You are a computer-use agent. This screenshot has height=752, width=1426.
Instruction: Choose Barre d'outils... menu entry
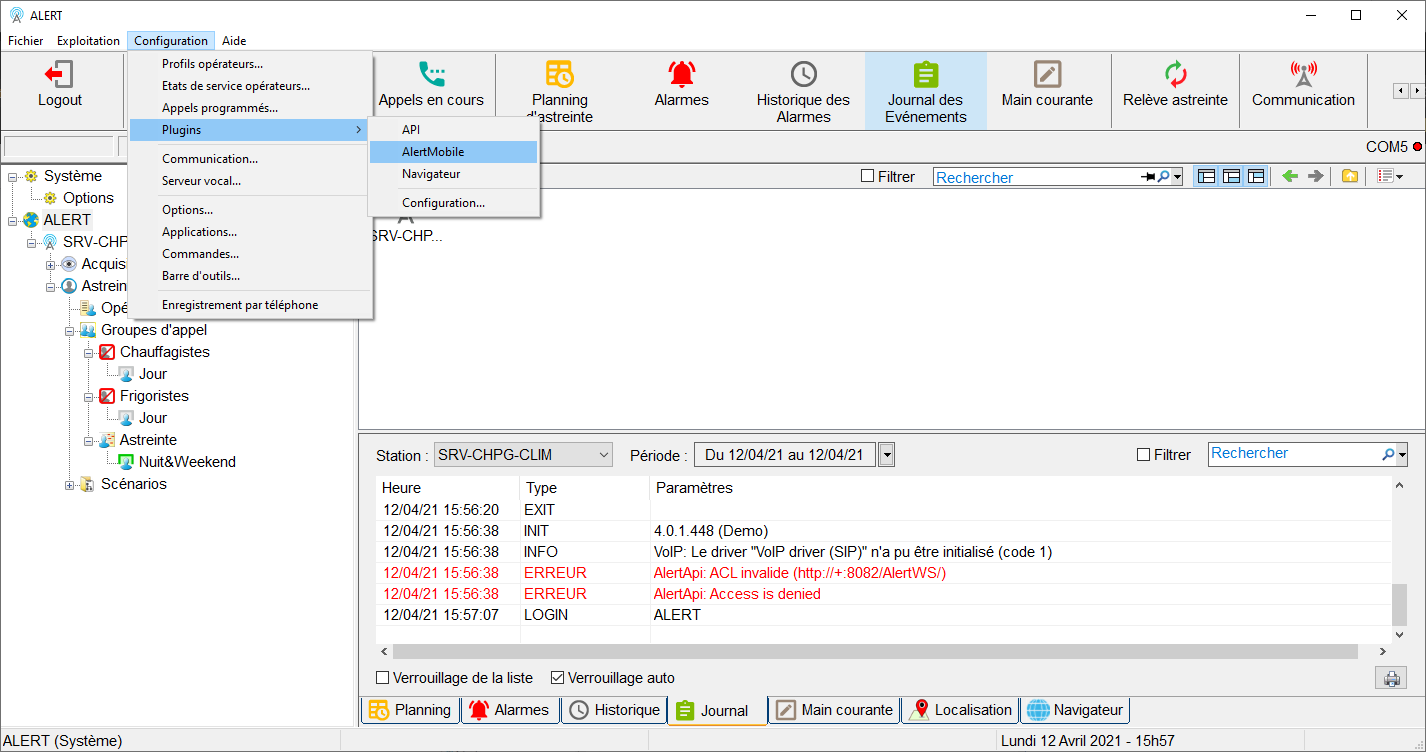click(201, 276)
